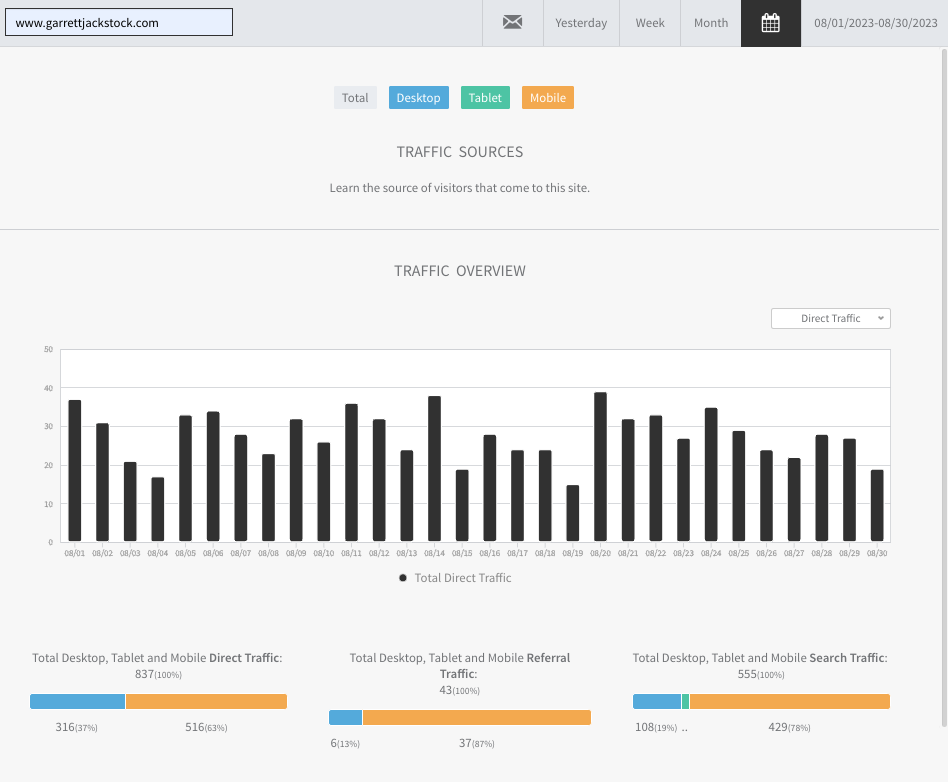The height and width of the screenshot is (782, 948).
Task: Click the Total Direct Traffic legend marker
Action: tap(403, 578)
